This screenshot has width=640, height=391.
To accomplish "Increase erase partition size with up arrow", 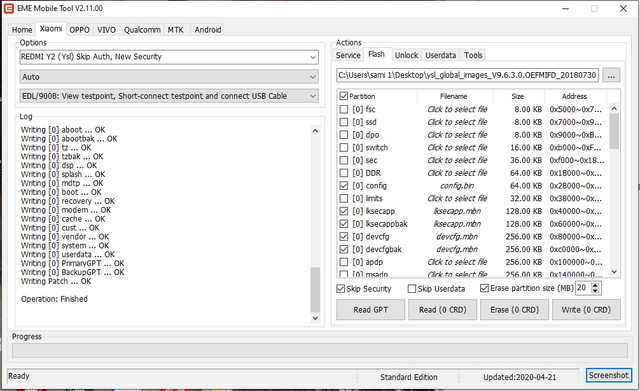I will 596,285.
